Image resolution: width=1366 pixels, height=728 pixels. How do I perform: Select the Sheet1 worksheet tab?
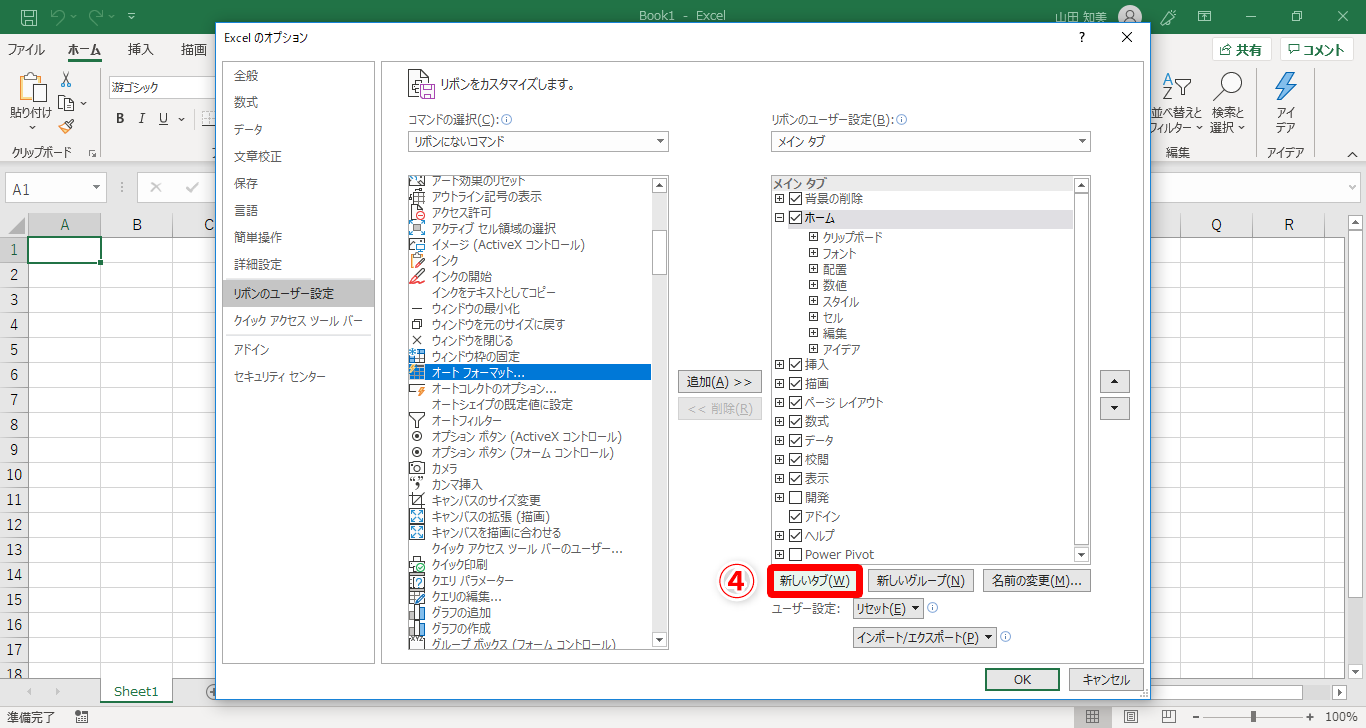click(136, 691)
